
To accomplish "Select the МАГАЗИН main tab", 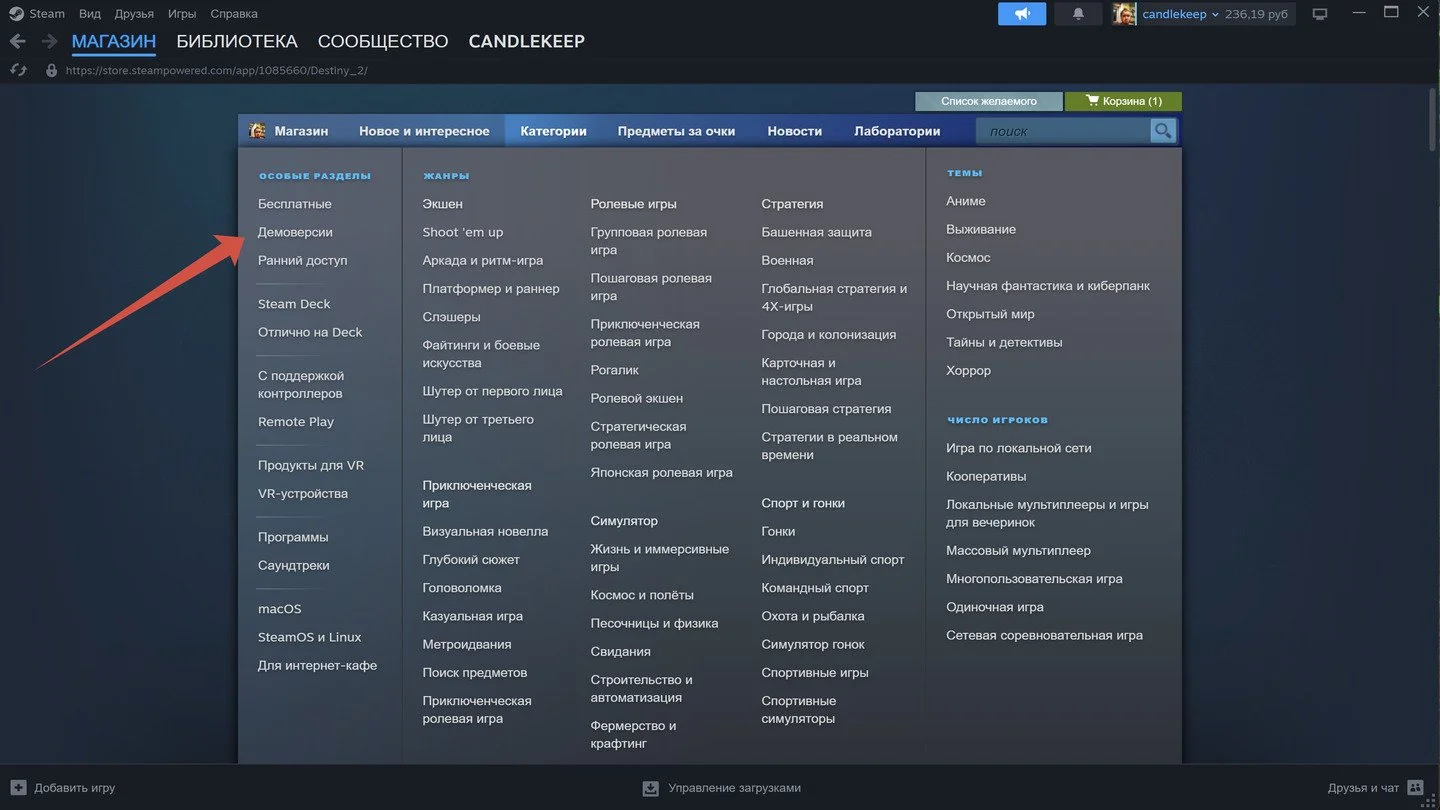I will 114,42.
